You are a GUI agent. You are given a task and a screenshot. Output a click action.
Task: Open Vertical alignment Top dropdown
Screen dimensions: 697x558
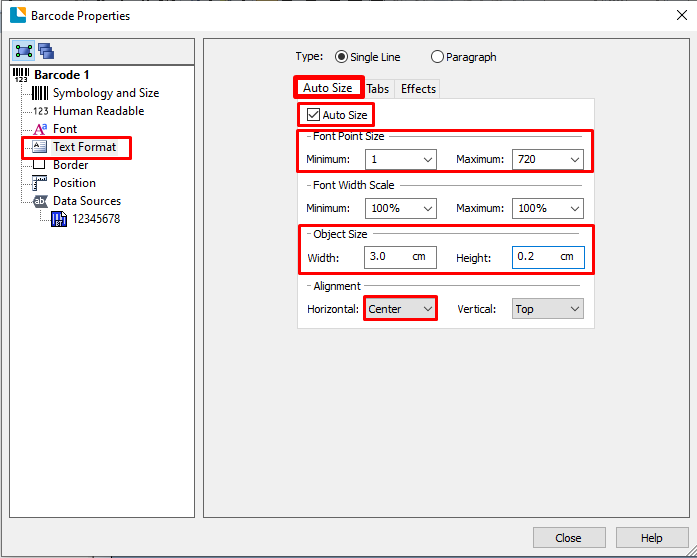pyautogui.click(x=548, y=309)
